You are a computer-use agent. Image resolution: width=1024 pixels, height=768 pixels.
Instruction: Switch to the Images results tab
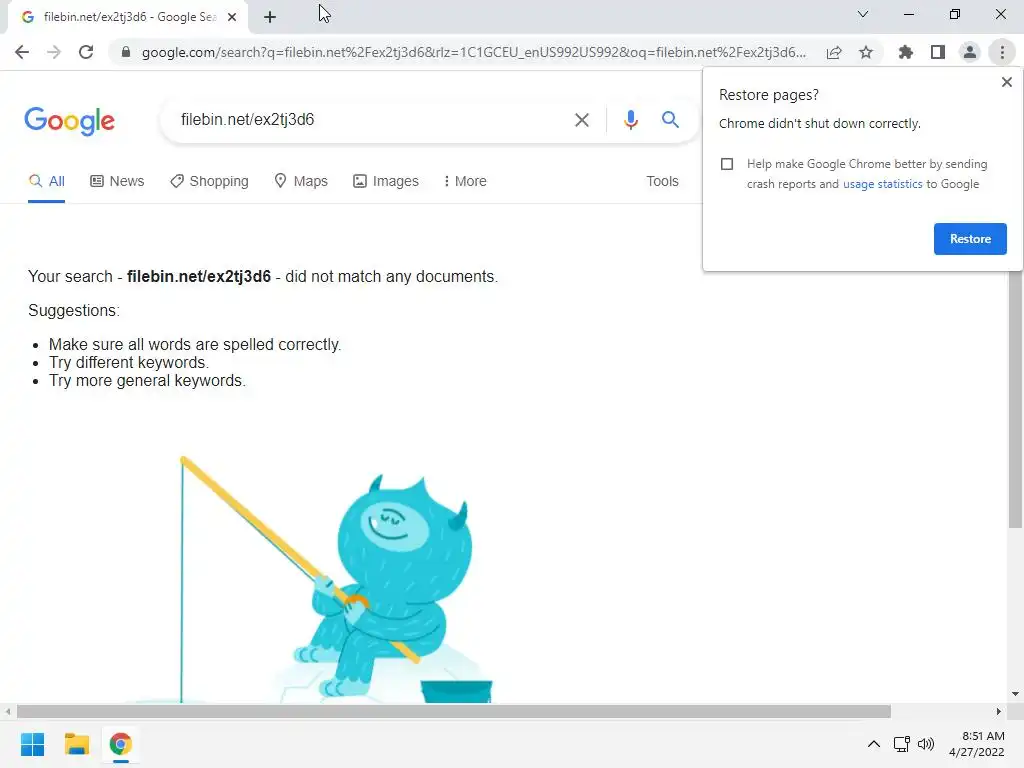(385, 182)
